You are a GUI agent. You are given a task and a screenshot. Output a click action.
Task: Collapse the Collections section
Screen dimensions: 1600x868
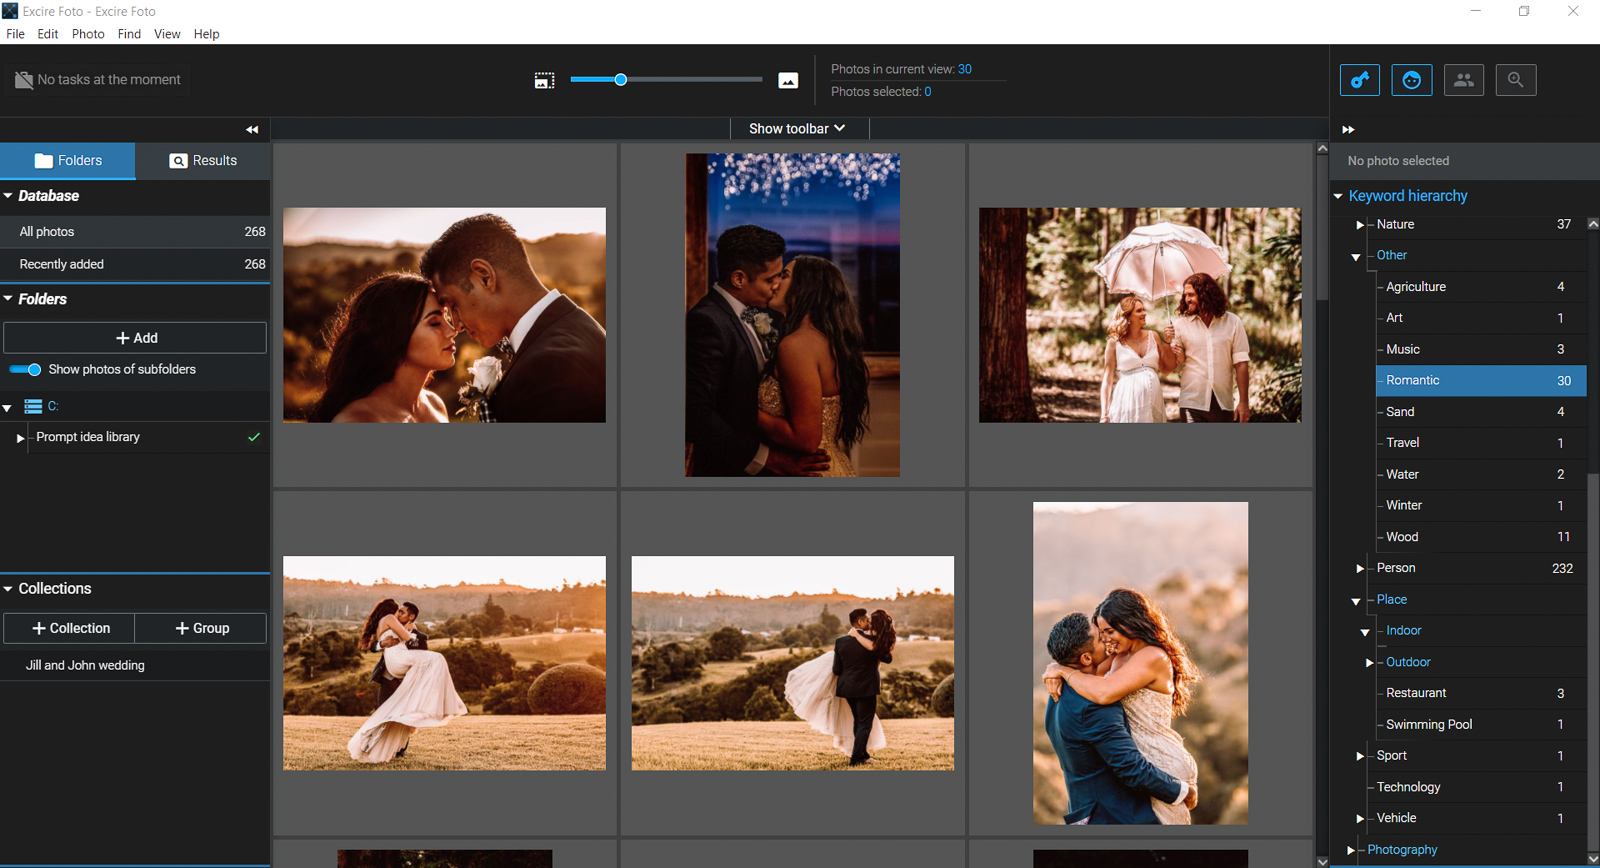(x=8, y=589)
